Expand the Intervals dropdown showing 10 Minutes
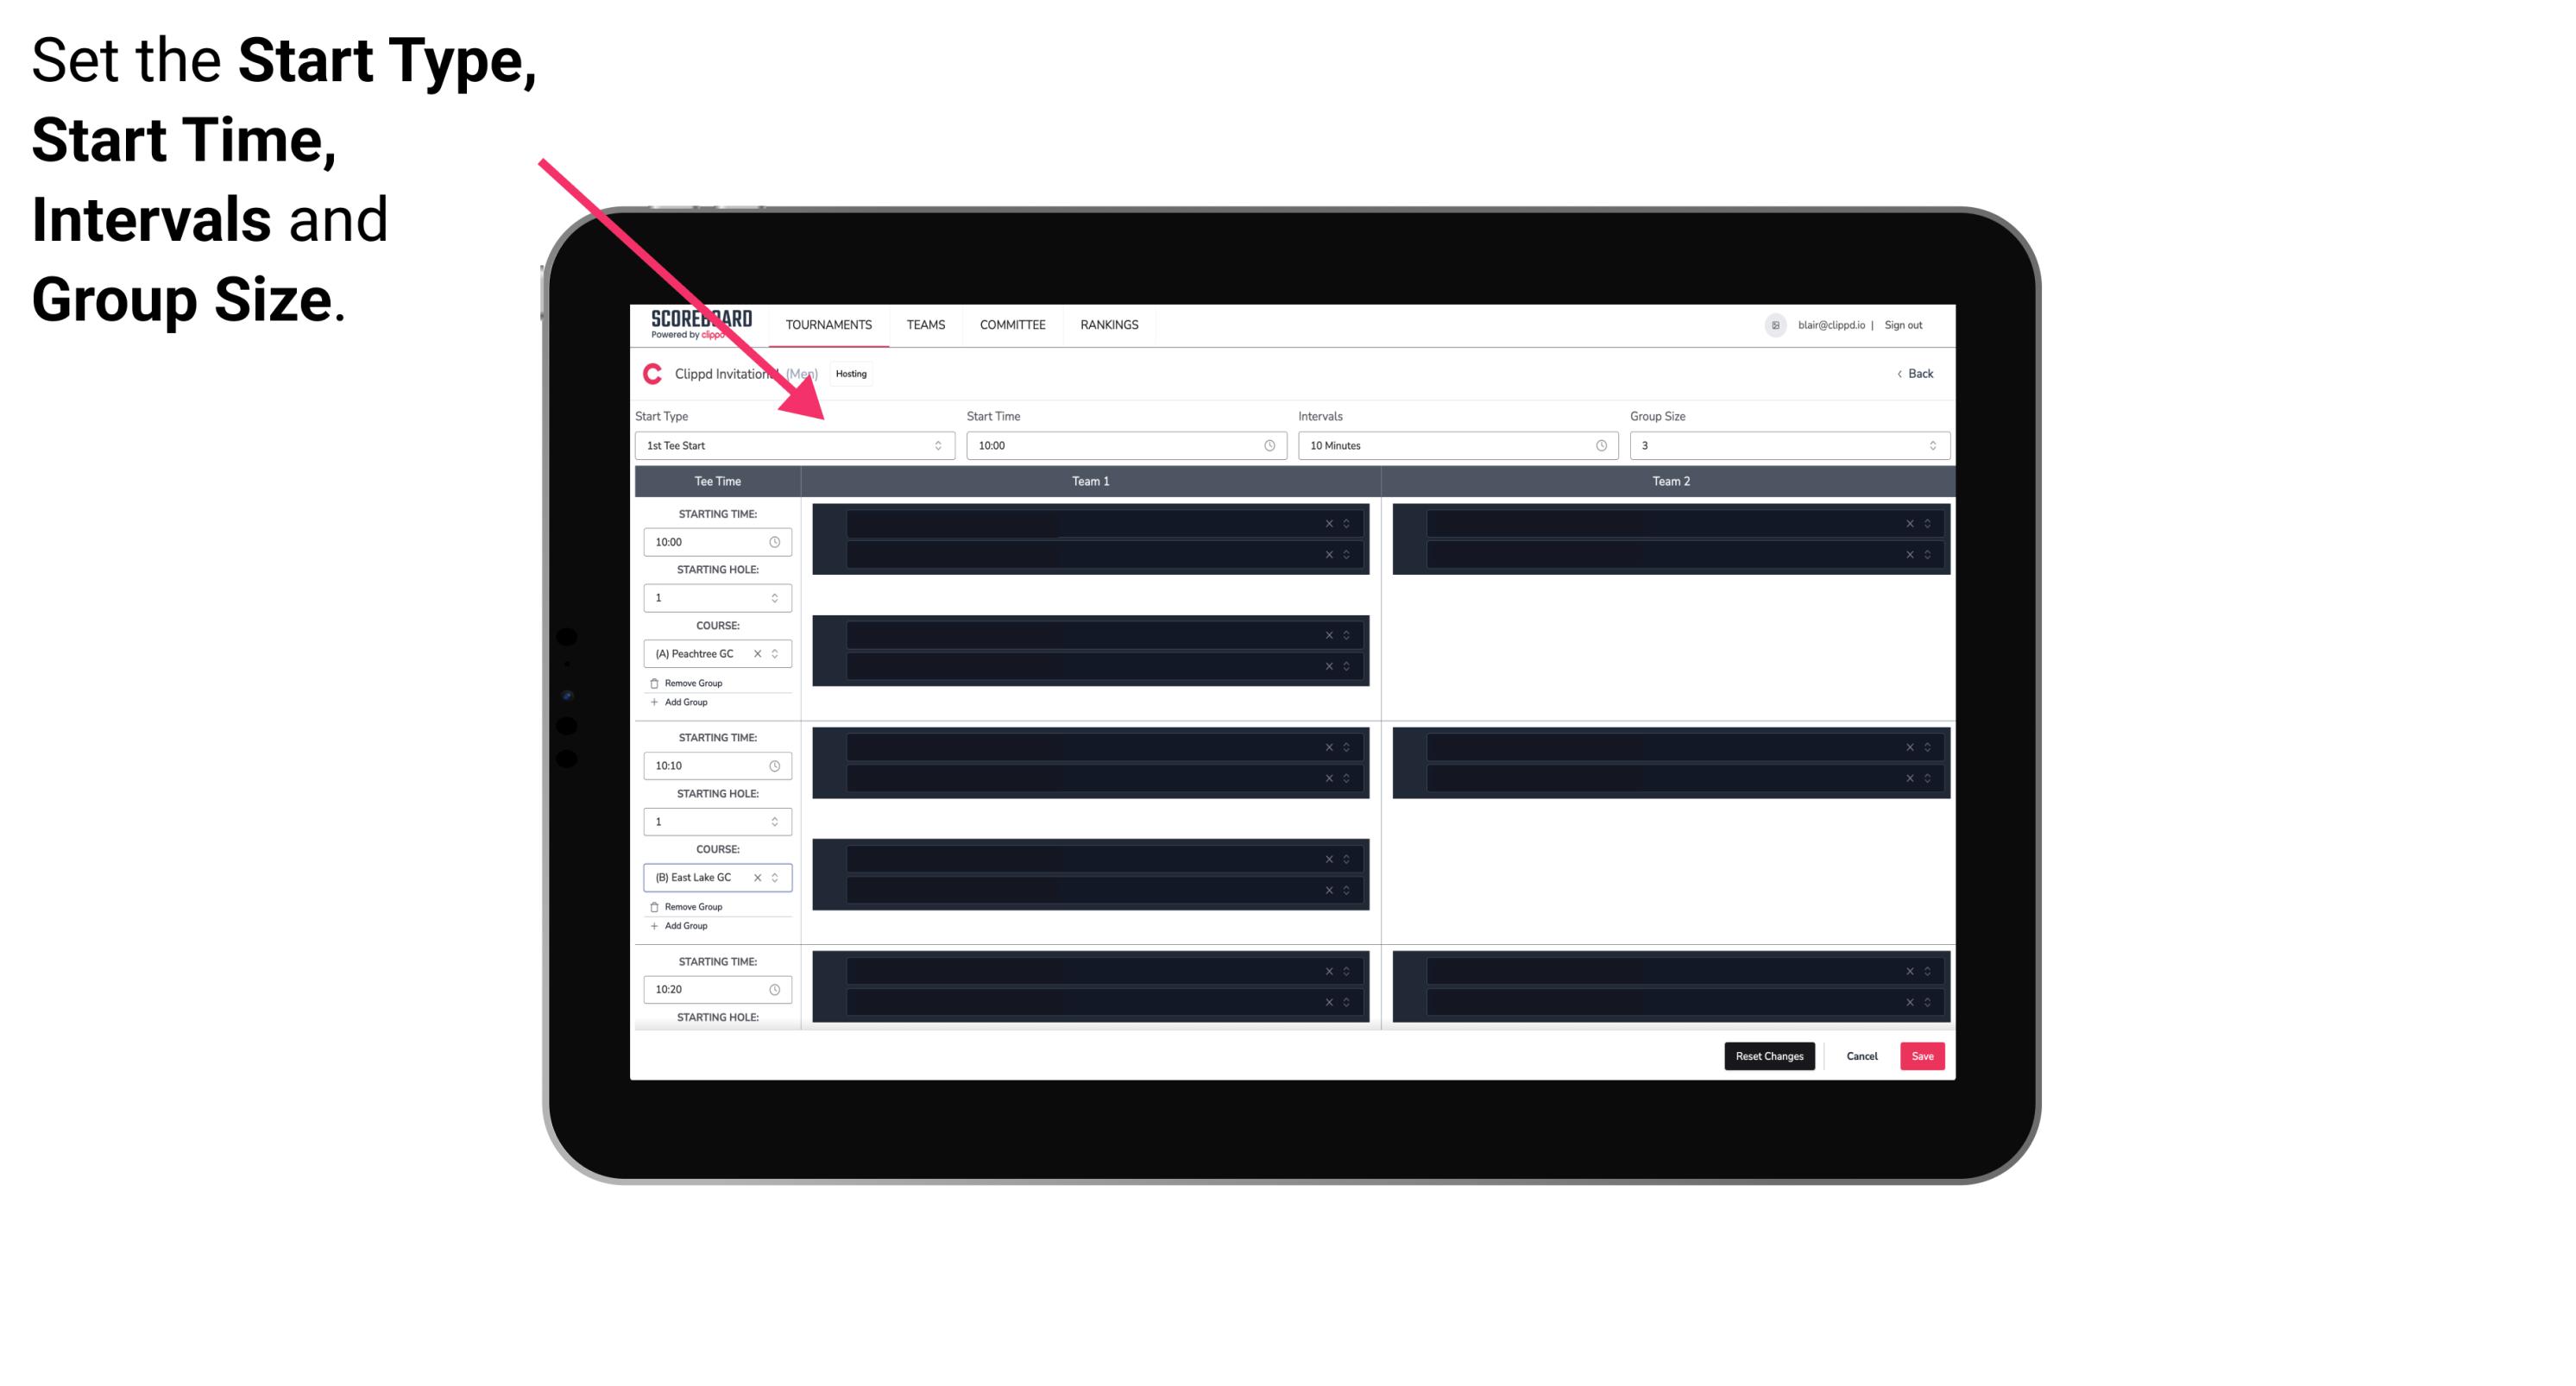 1453,445
